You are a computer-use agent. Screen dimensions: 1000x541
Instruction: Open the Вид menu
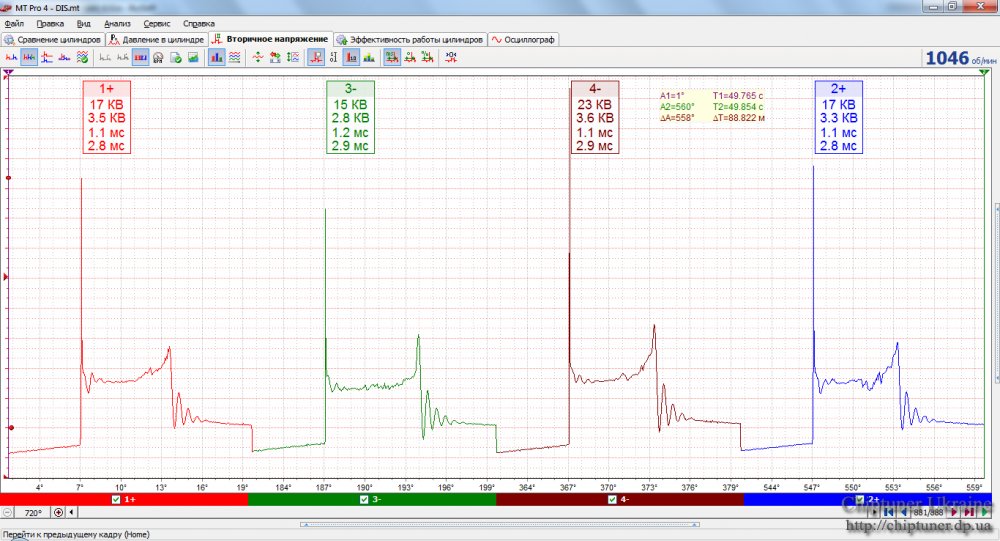point(84,23)
